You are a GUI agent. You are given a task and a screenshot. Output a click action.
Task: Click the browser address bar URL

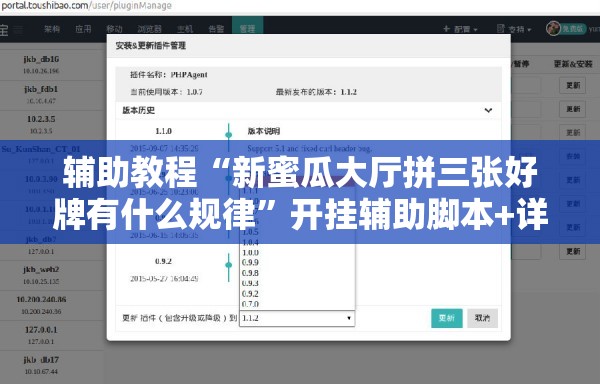(x=86, y=6)
